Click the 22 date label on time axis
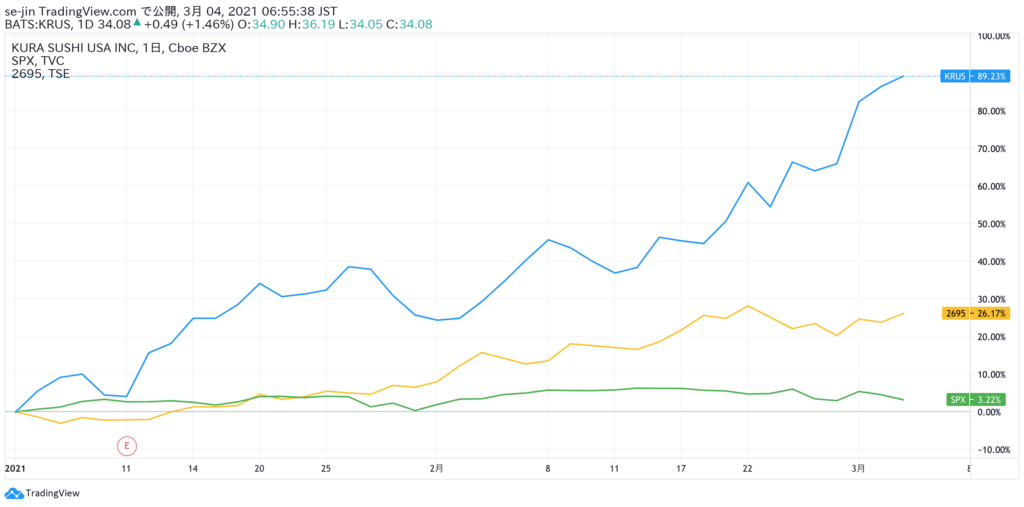 [x=748, y=468]
